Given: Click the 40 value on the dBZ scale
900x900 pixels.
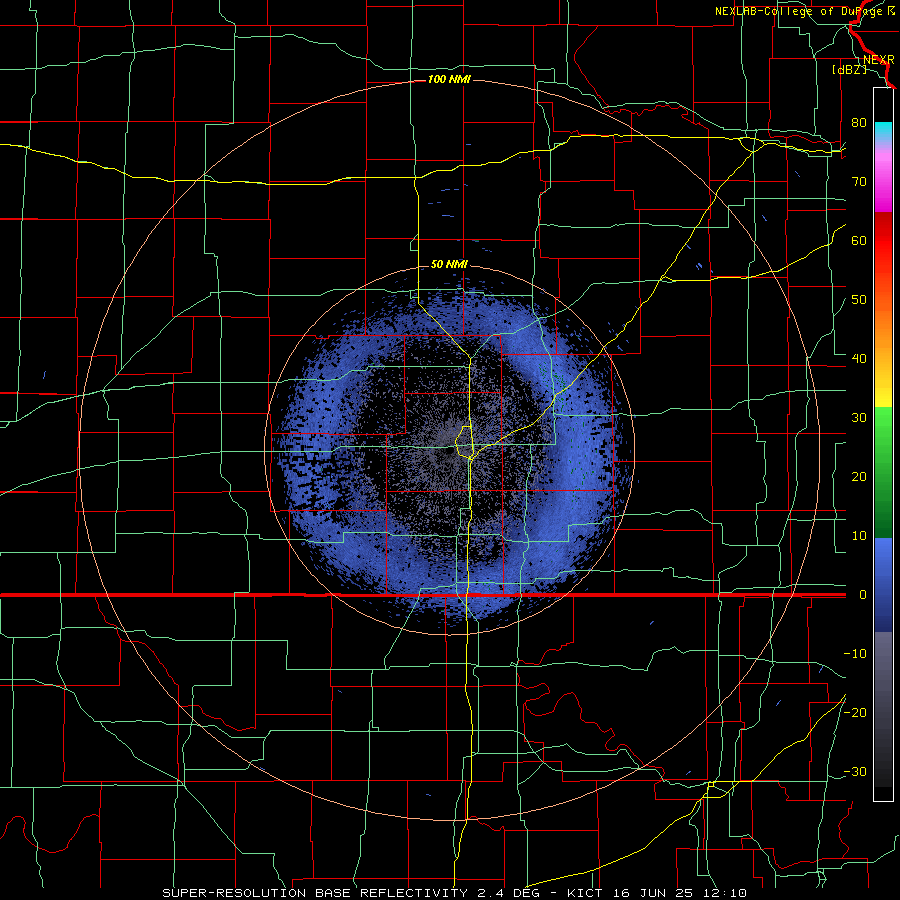Looking at the screenshot, I should [859, 358].
